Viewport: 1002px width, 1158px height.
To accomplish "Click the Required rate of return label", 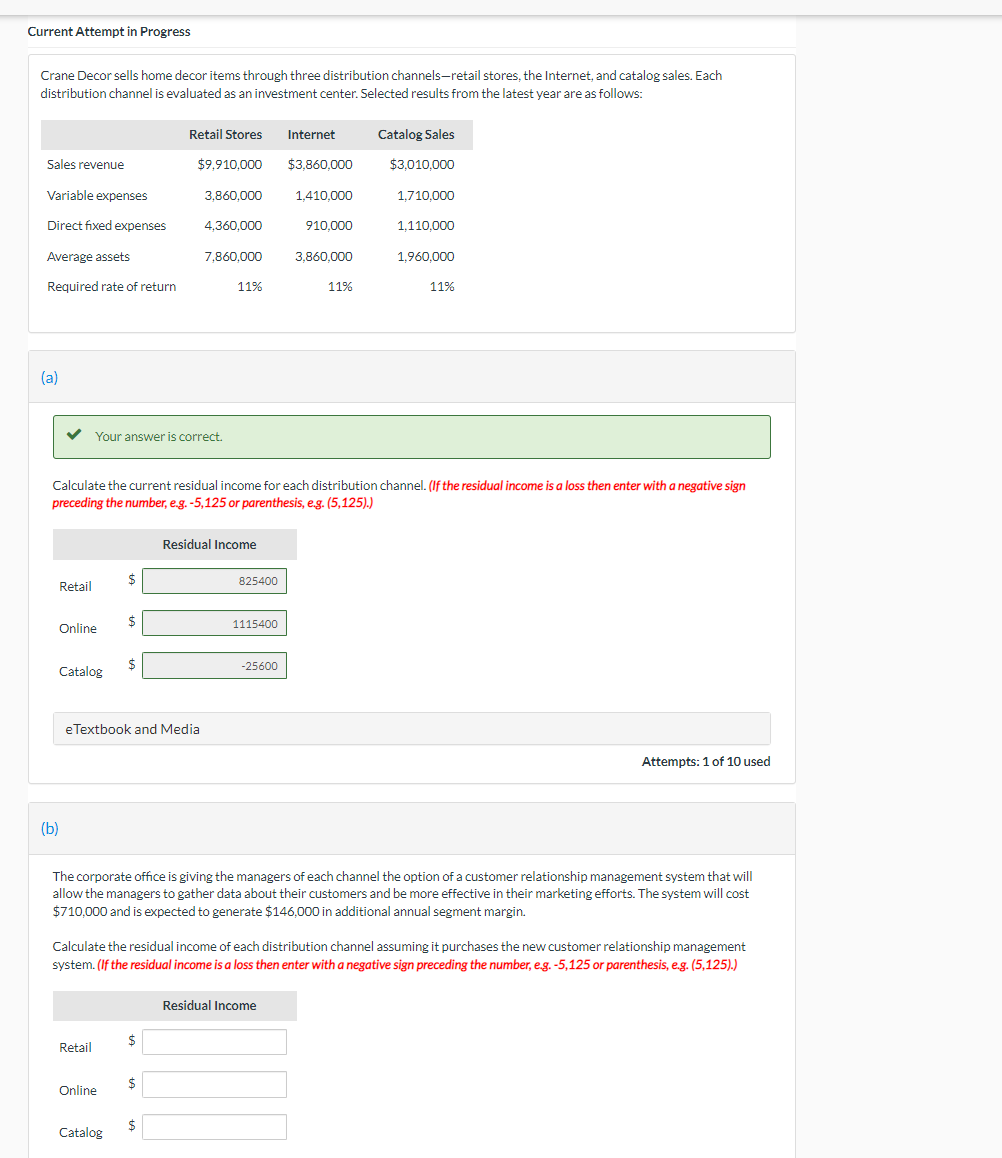I will coord(111,287).
